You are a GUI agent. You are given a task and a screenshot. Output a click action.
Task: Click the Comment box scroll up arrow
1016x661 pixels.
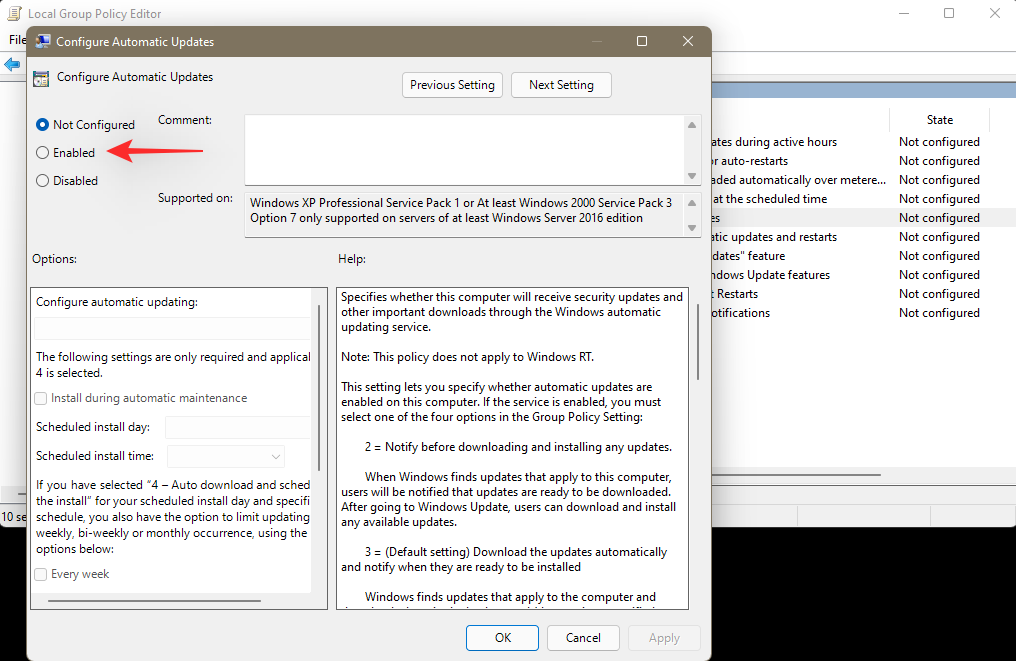pos(693,124)
